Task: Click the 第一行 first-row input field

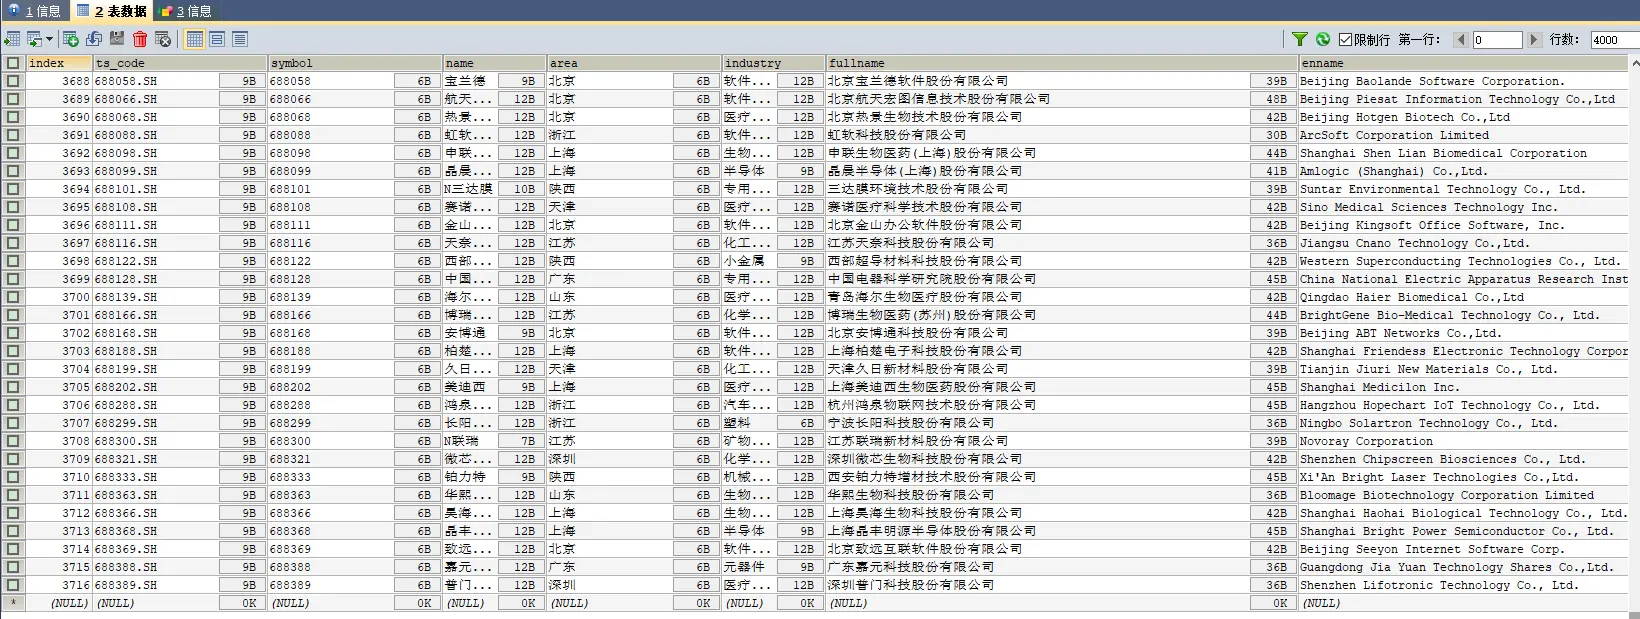Action: coord(1497,39)
